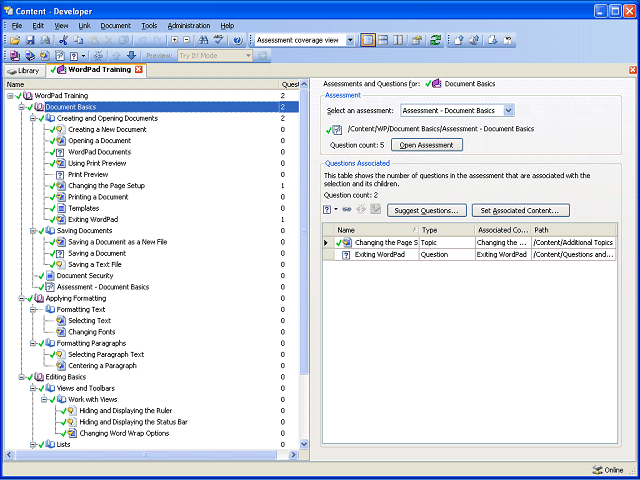Collapse Creating and Opening Documents section
Image resolution: width=640 pixels, height=480 pixels.
33,118
